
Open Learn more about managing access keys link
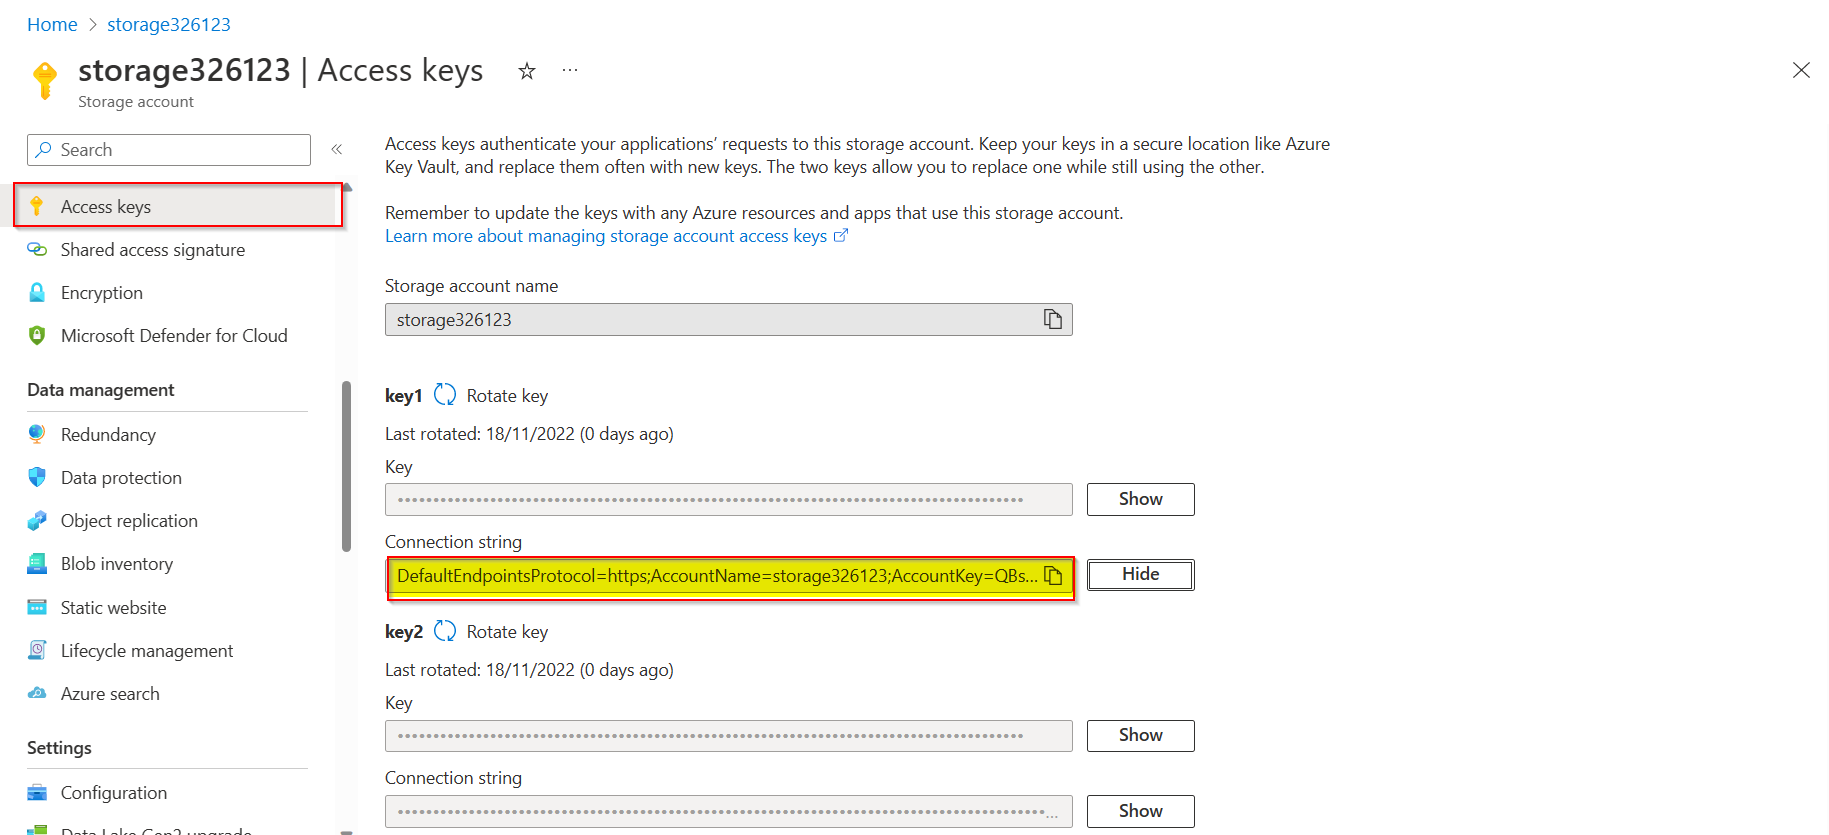click(x=616, y=236)
